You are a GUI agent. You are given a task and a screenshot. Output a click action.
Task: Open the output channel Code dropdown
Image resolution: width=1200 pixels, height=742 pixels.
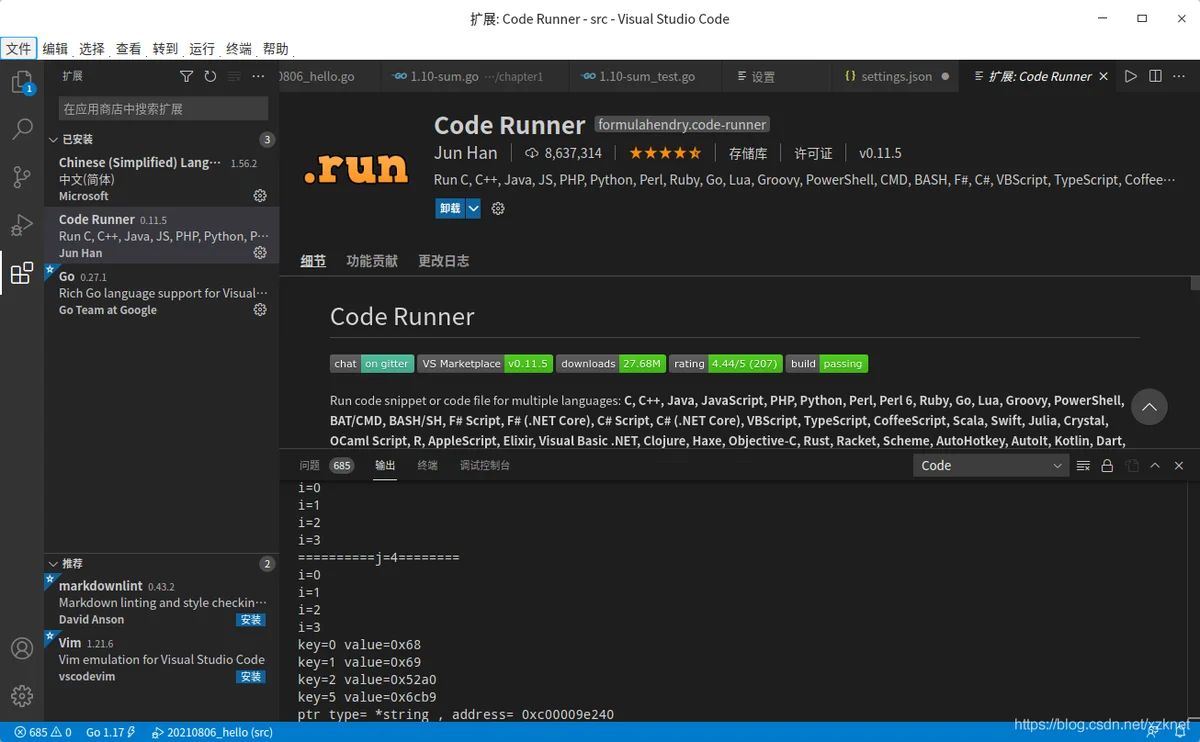tap(990, 465)
